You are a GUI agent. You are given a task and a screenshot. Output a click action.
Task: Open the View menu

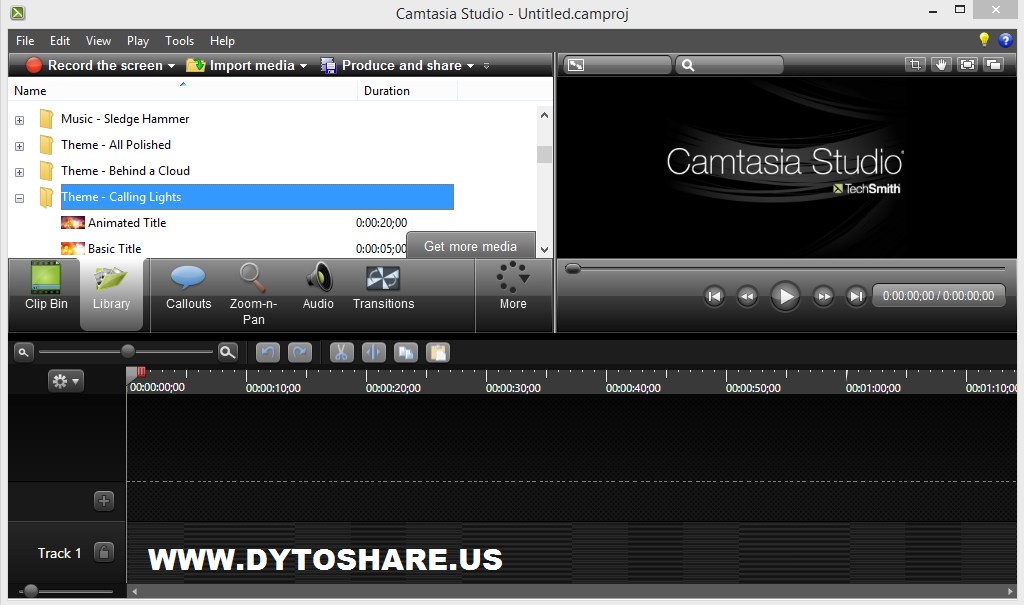98,41
